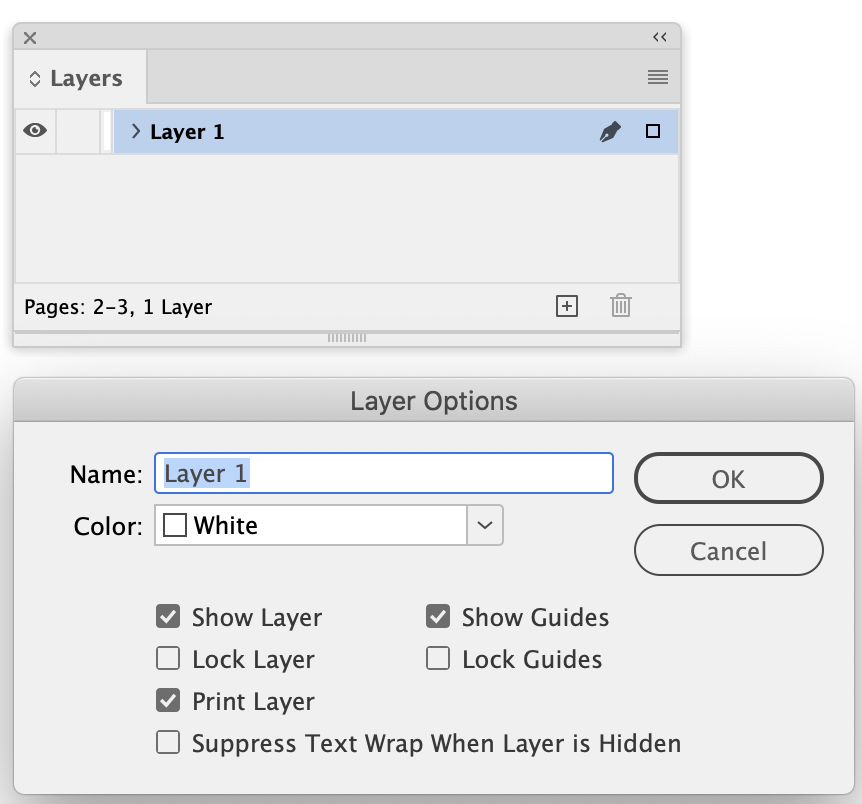
Task: Create a new layer
Action: [567, 306]
